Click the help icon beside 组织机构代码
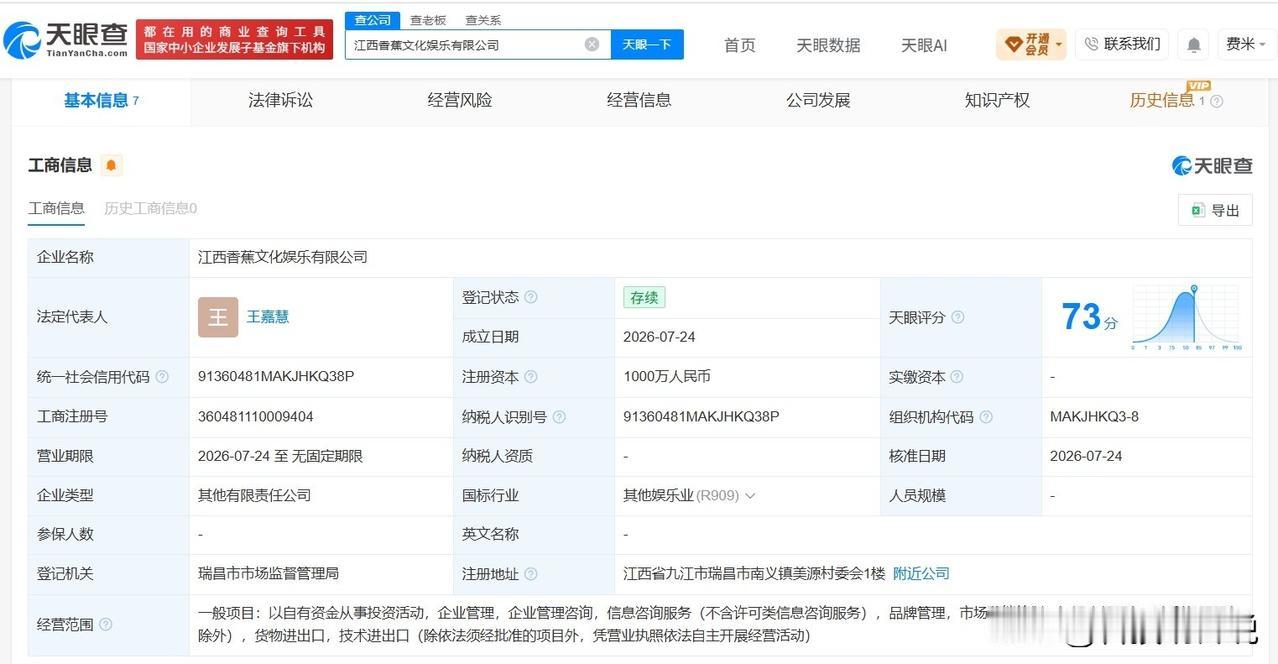The image size is (1278, 664). (x=986, y=417)
